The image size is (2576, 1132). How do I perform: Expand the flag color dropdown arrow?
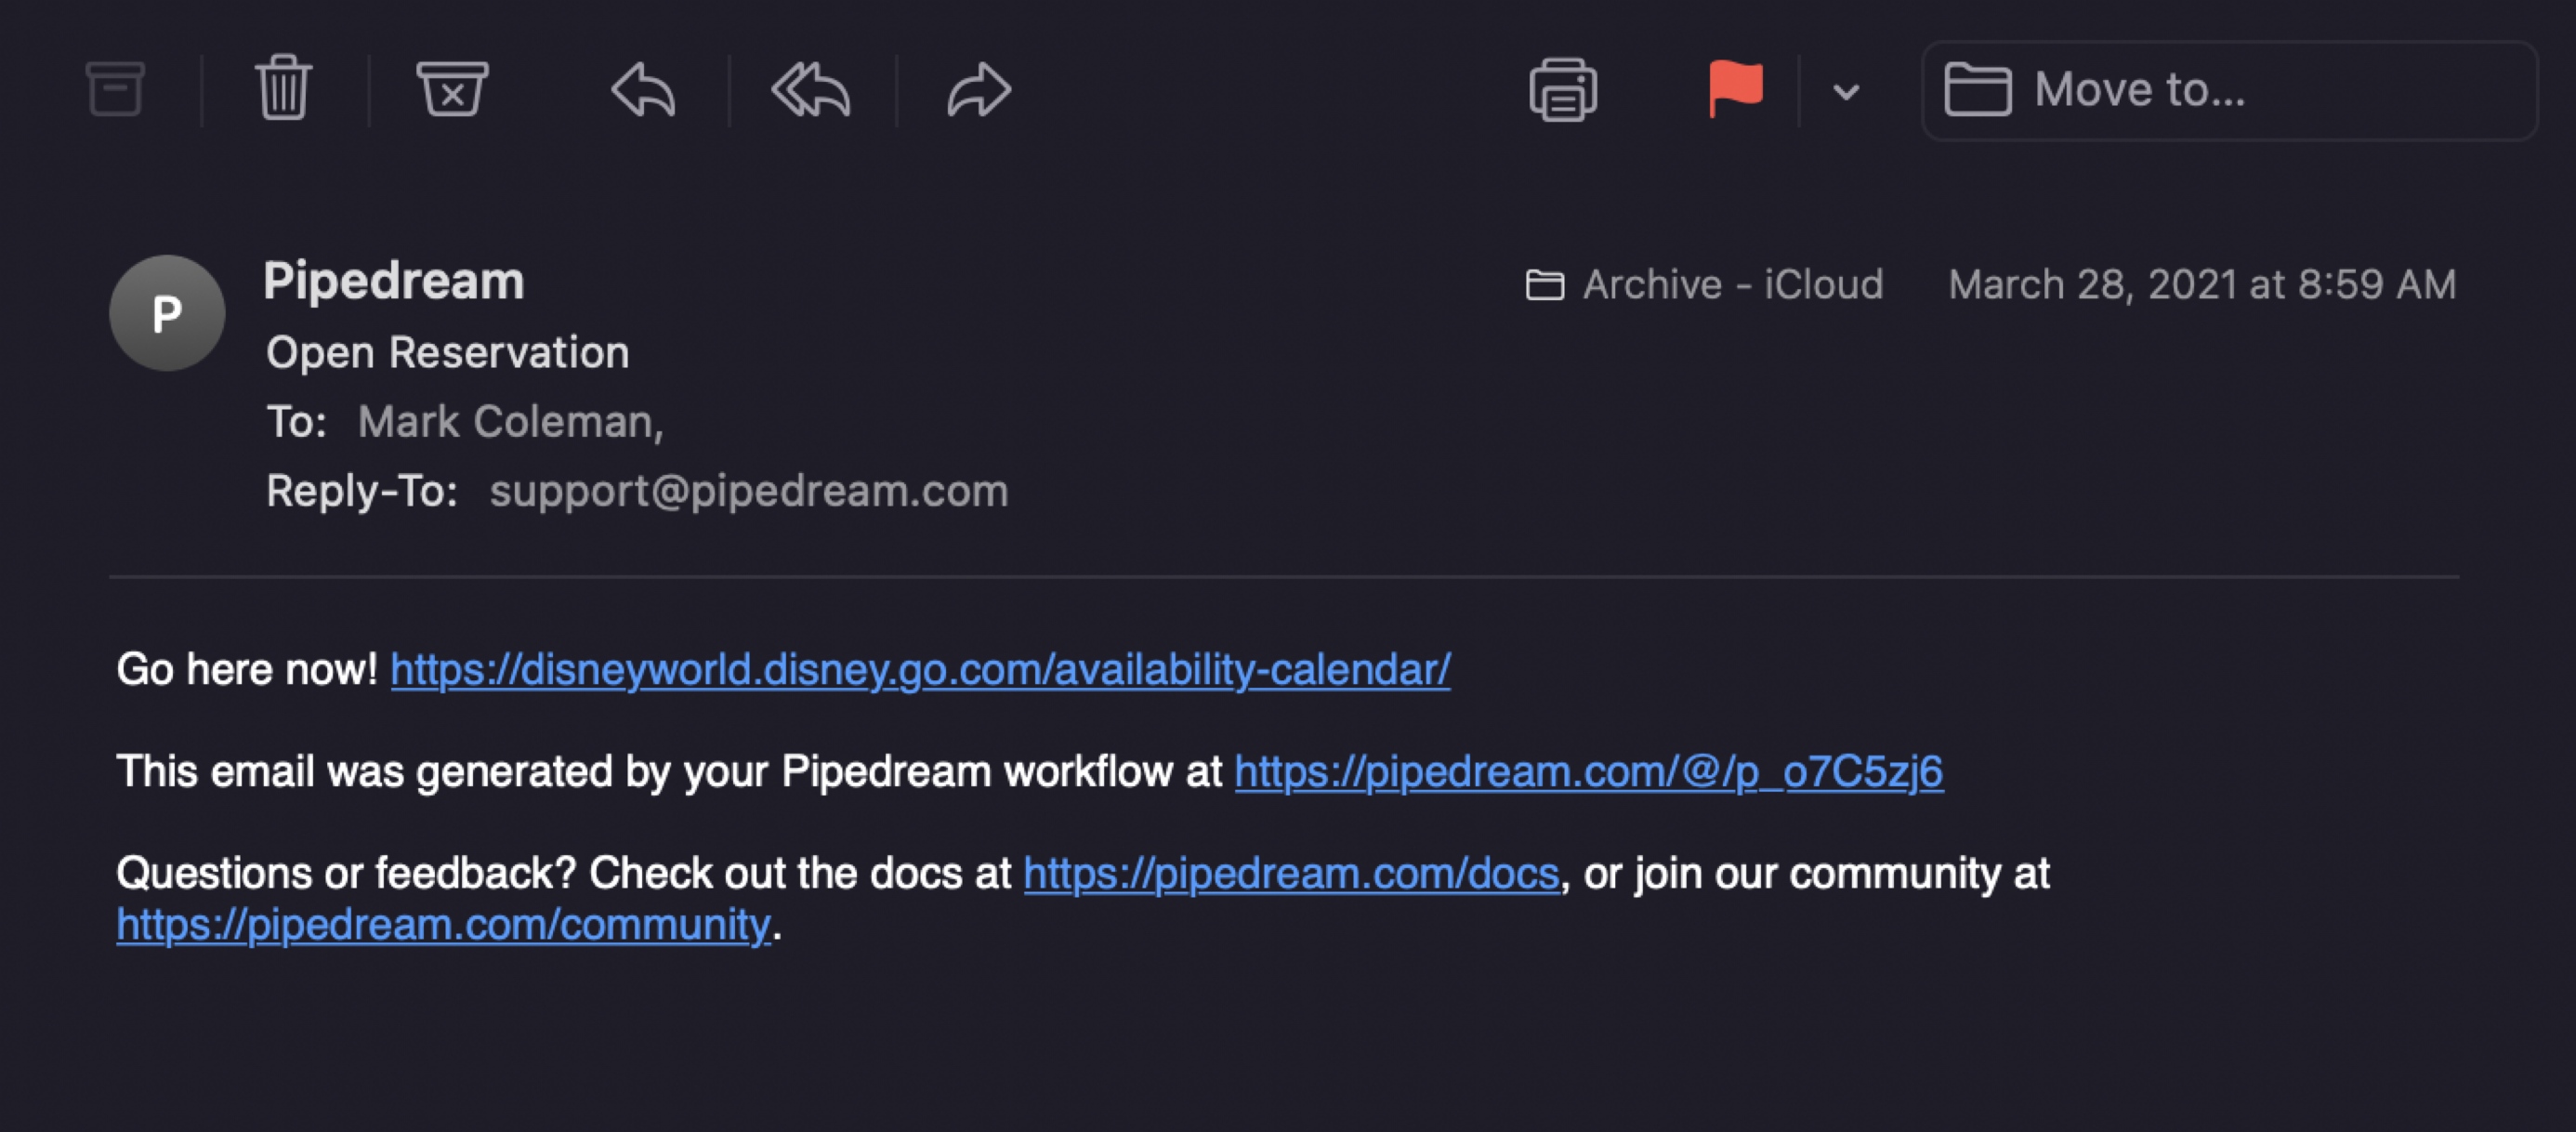click(x=1846, y=92)
